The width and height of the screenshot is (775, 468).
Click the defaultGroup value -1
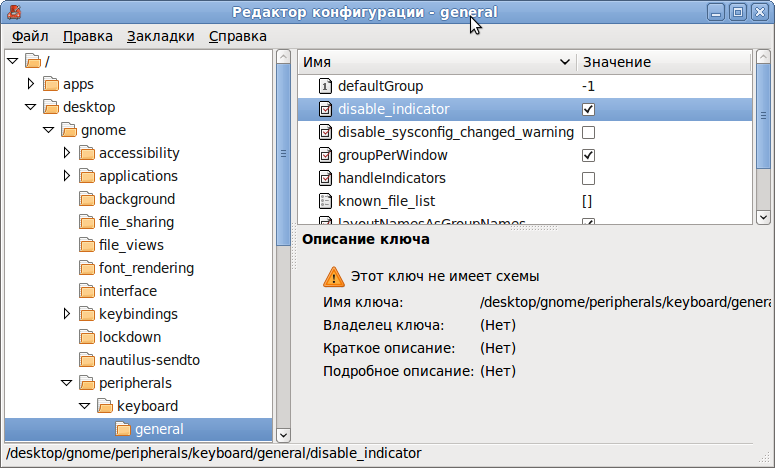coord(588,86)
